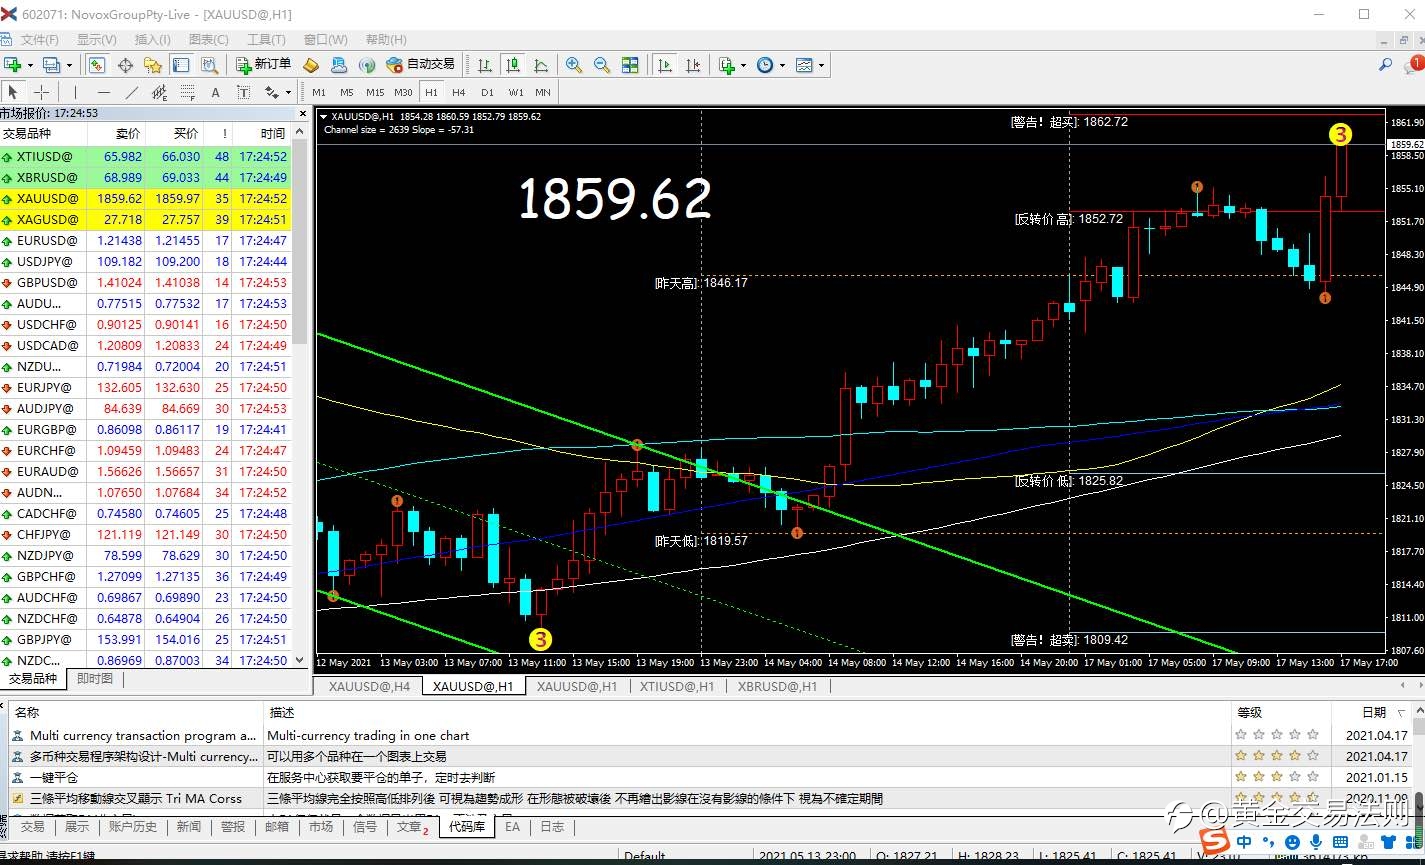The height and width of the screenshot is (865, 1425).
Task: Open the indicators list icon
Action: point(726,65)
